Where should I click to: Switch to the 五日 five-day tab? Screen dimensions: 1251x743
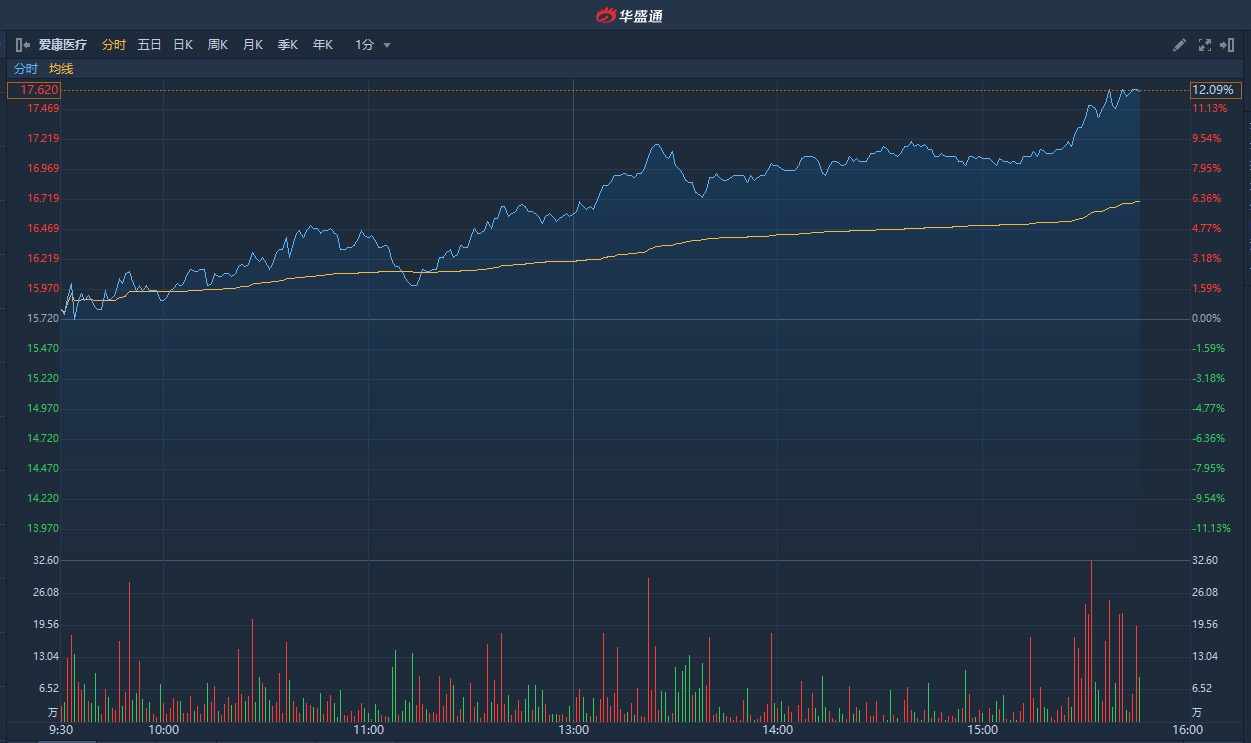coord(149,45)
